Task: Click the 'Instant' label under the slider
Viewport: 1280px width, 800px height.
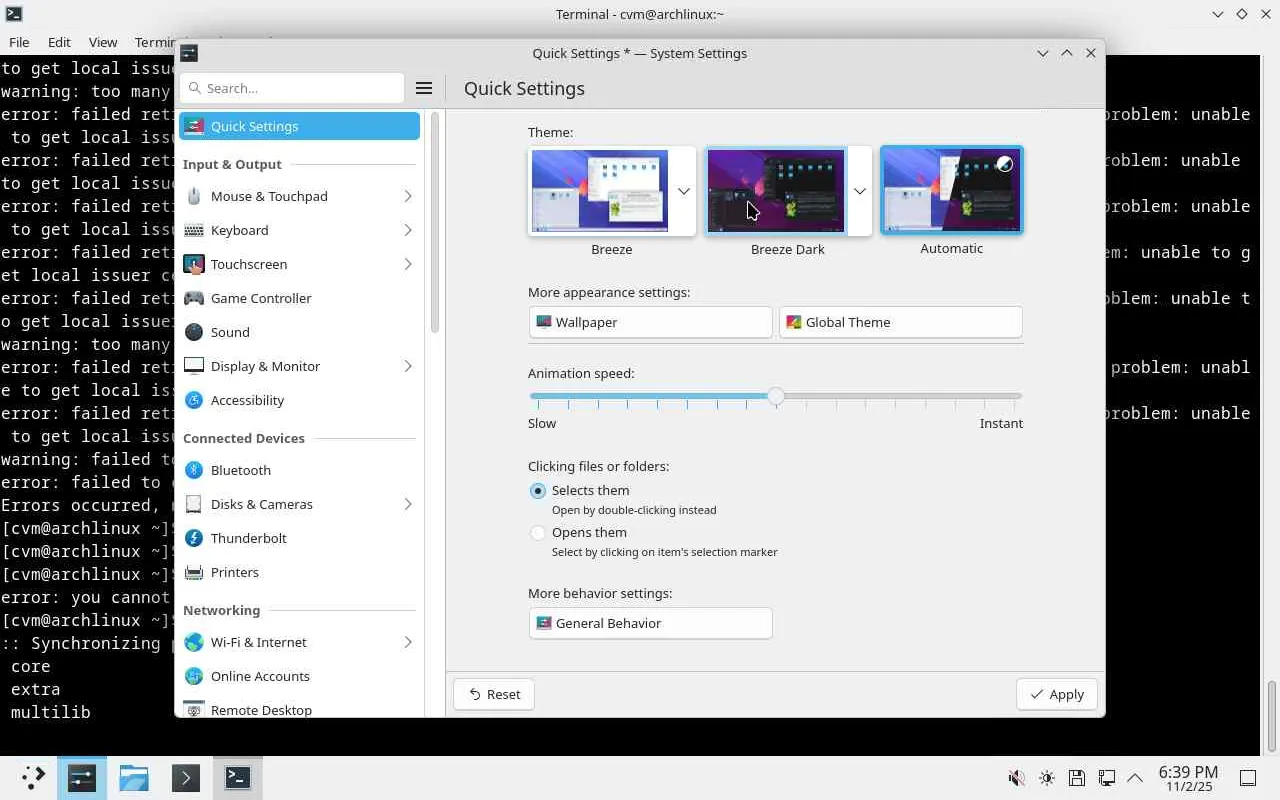Action: (1001, 423)
